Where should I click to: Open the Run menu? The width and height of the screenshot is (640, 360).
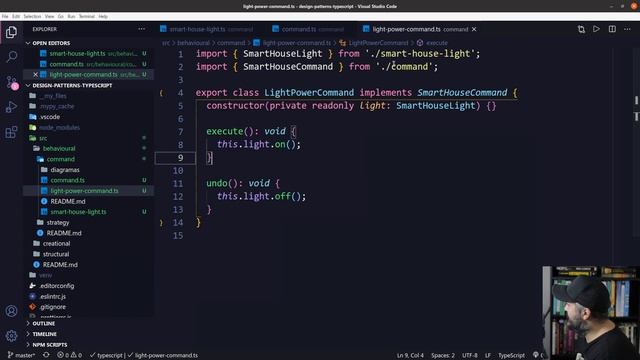point(71,16)
